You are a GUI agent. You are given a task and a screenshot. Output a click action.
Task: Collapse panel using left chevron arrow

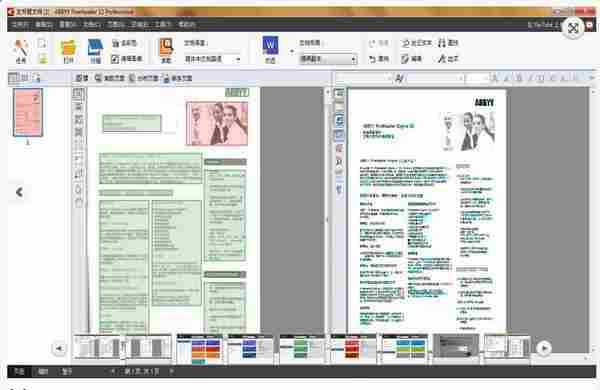(x=19, y=192)
